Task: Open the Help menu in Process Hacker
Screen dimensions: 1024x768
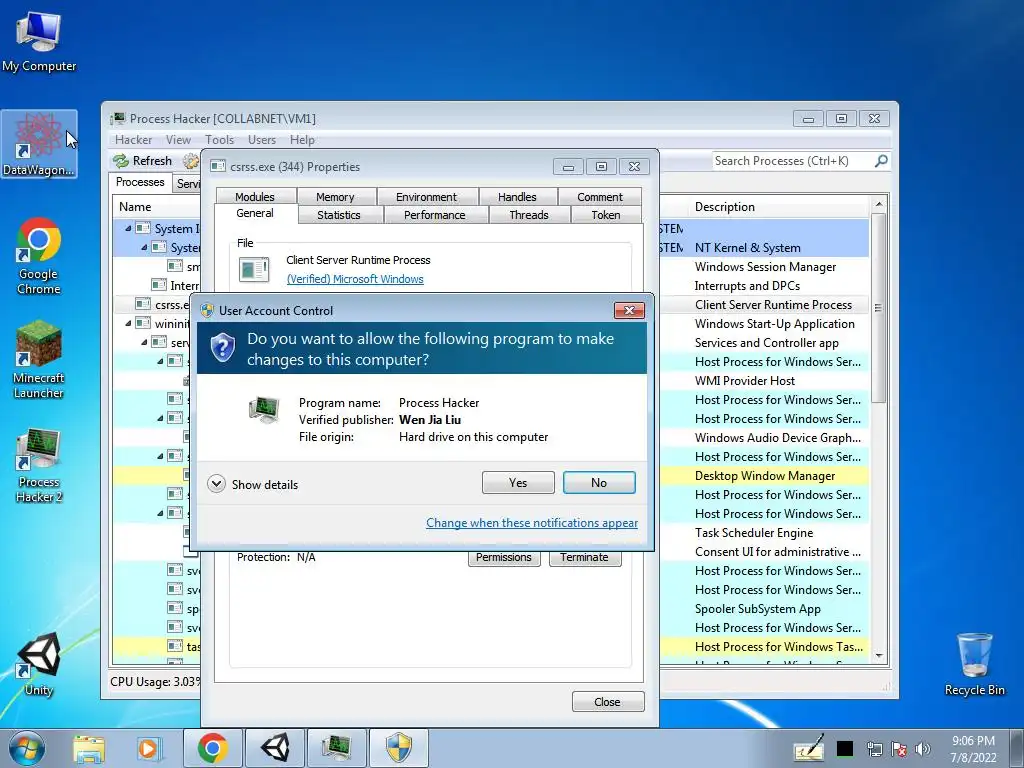Action: point(302,140)
